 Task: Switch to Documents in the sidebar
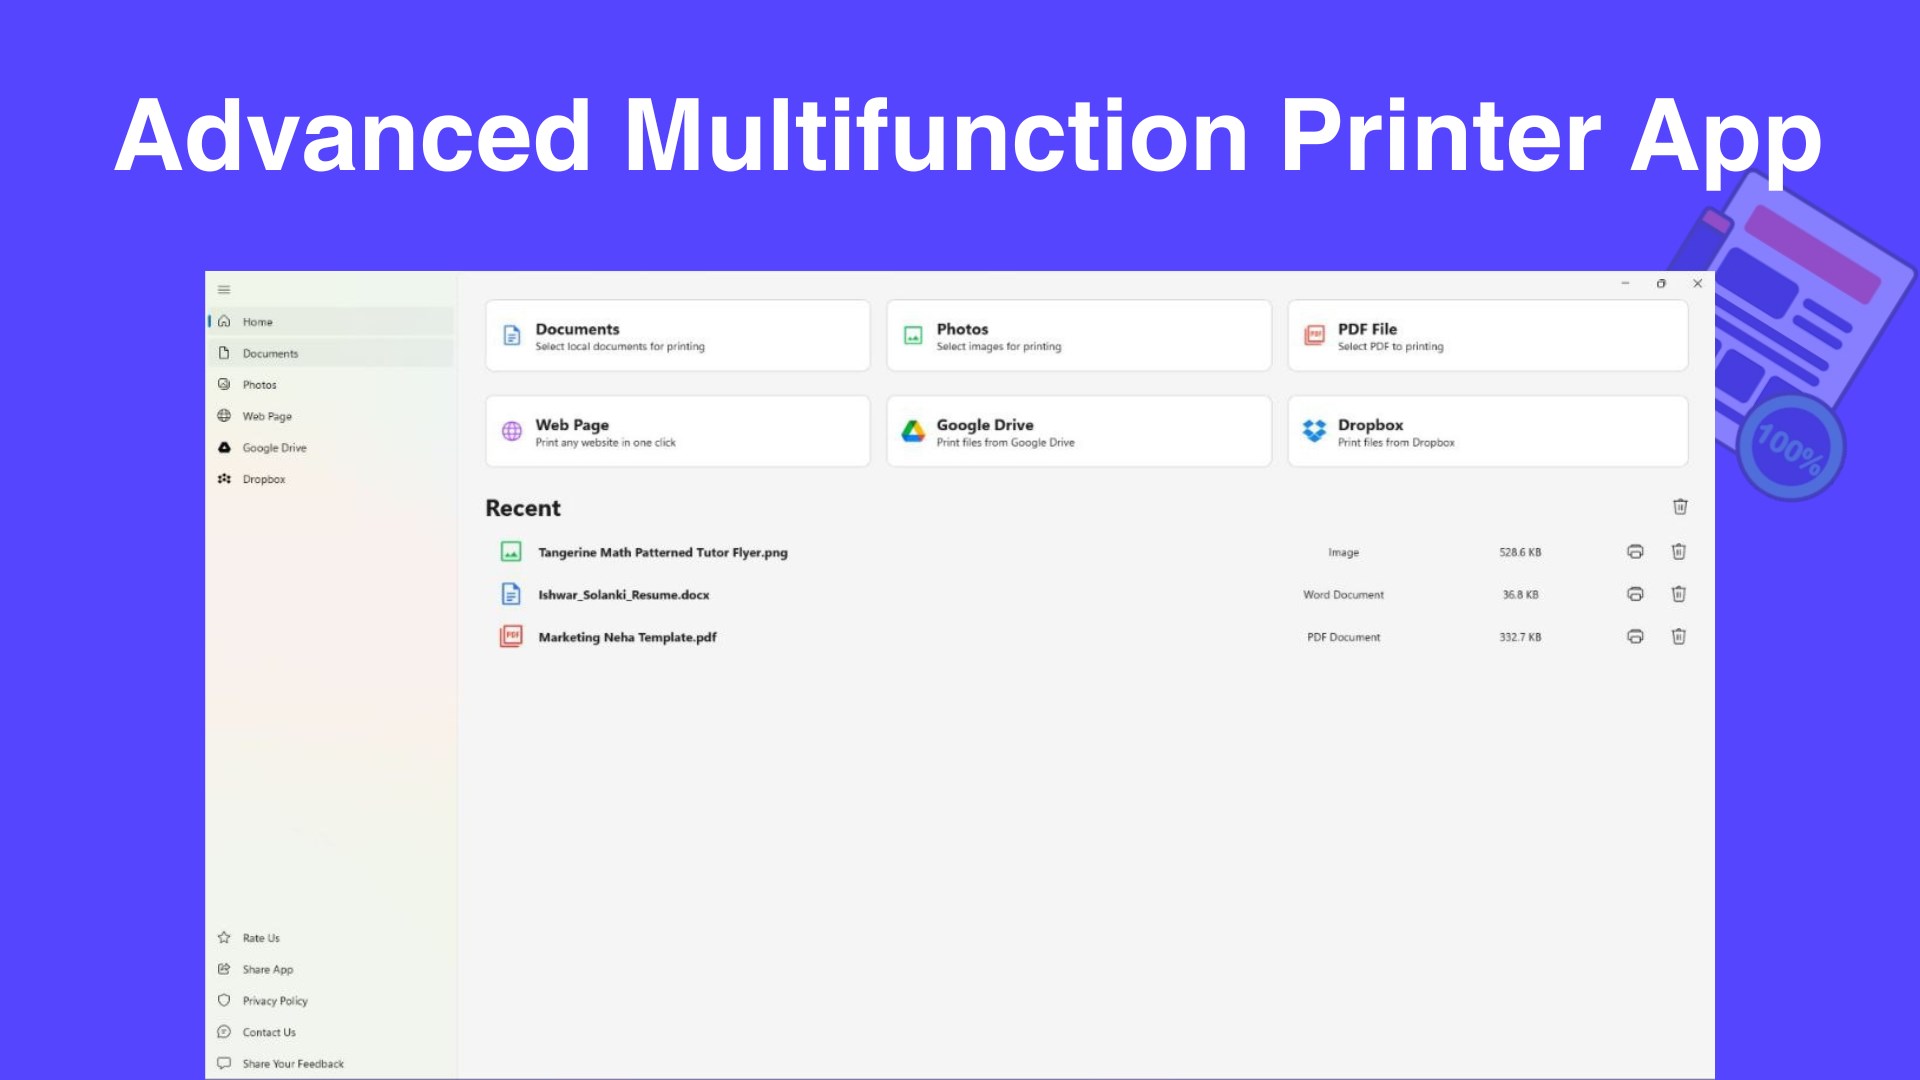270,353
